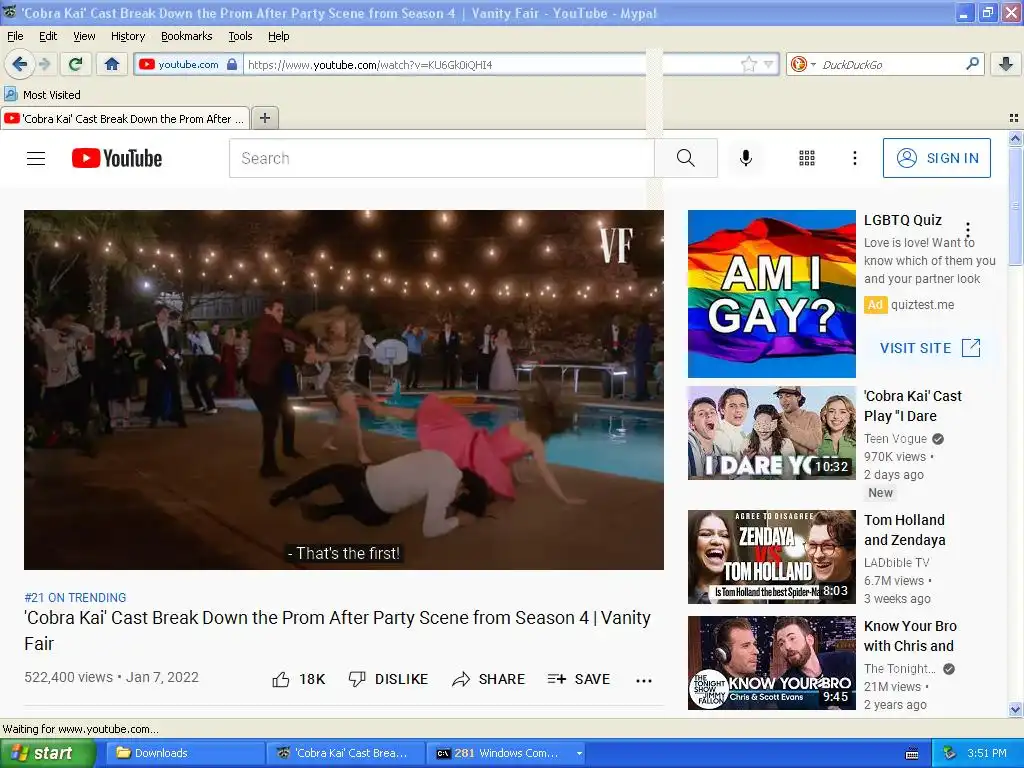
Task: Expand the URL bar history dropdown arrow
Action: click(x=769, y=64)
